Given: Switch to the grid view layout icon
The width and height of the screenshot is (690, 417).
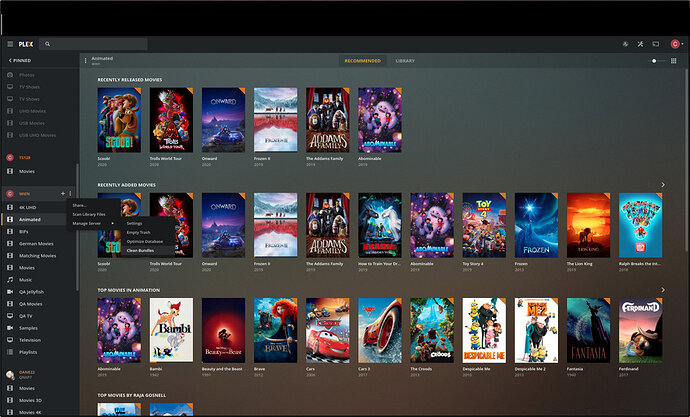Looking at the screenshot, I should pyautogui.click(x=673, y=61).
